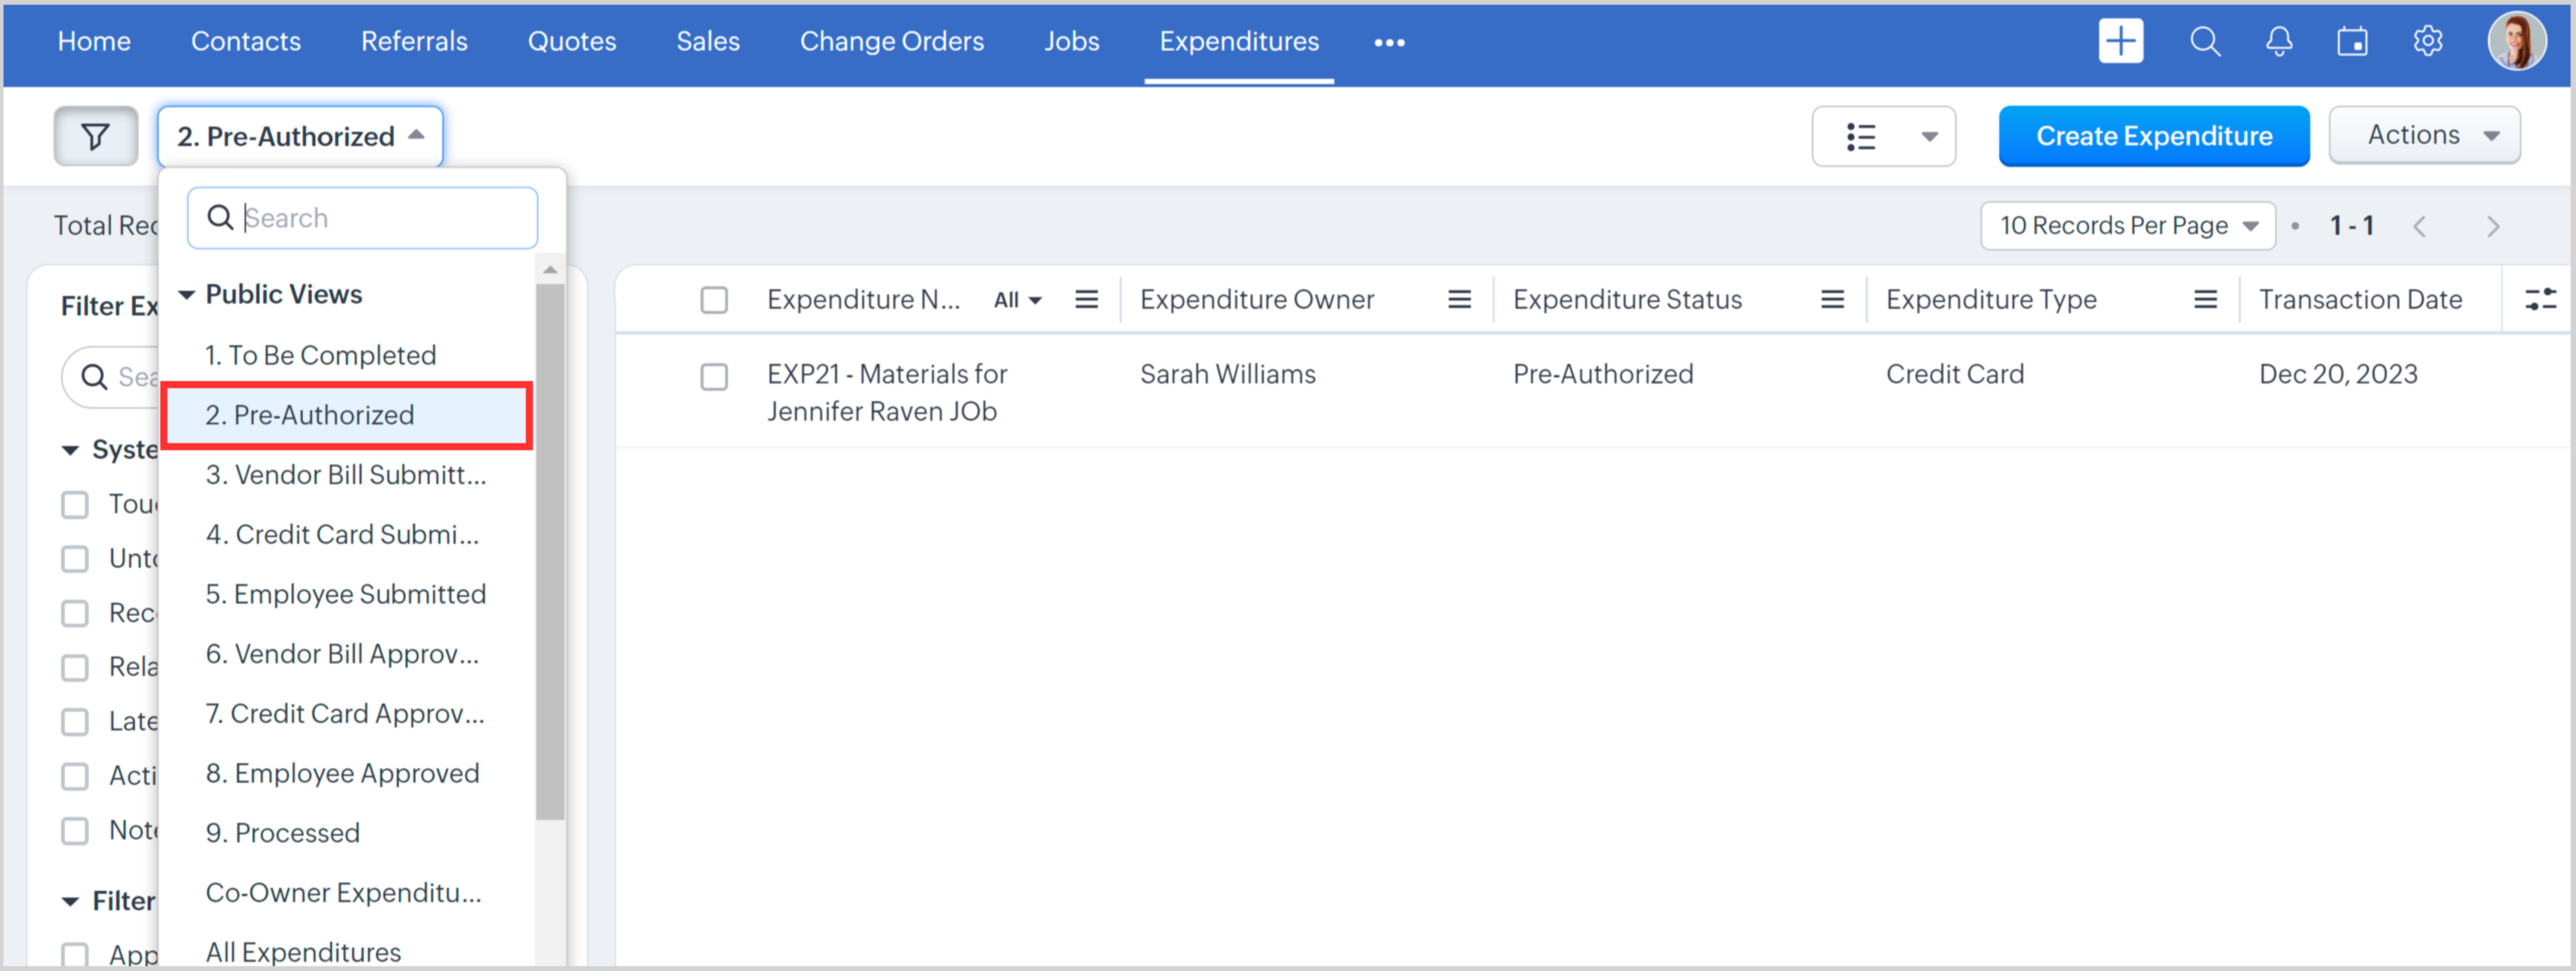The height and width of the screenshot is (971, 2576).
Task: Expand the Actions dropdown
Action: [x=2424, y=135]
